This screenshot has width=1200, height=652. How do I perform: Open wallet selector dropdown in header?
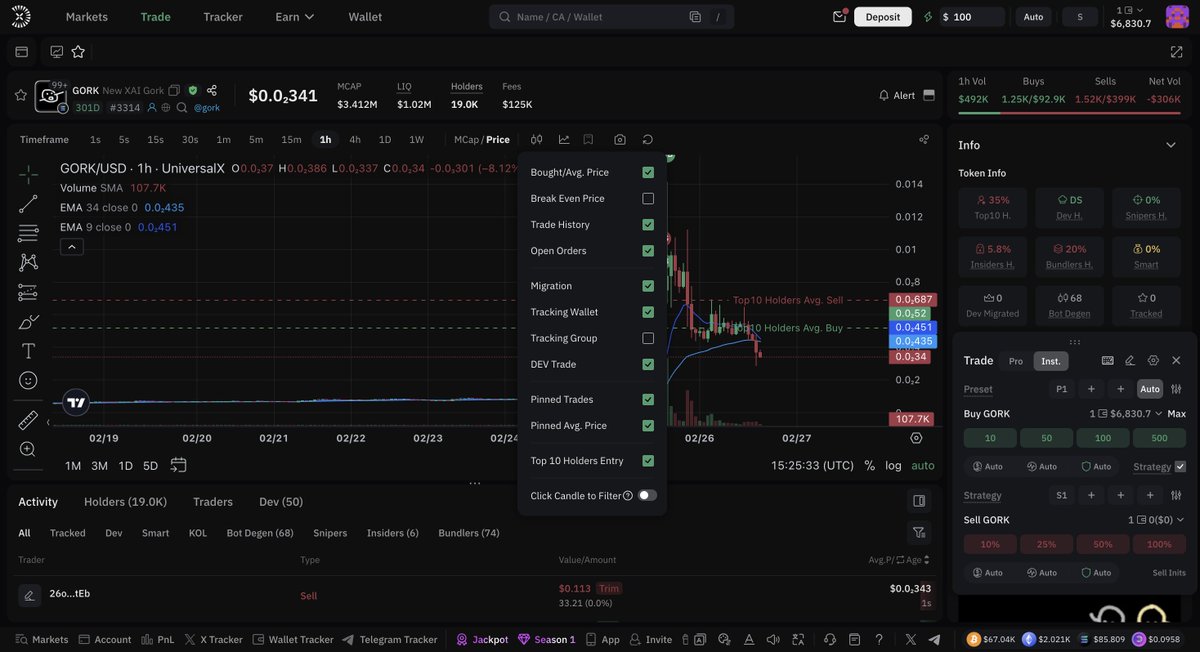pos(1131,16)
